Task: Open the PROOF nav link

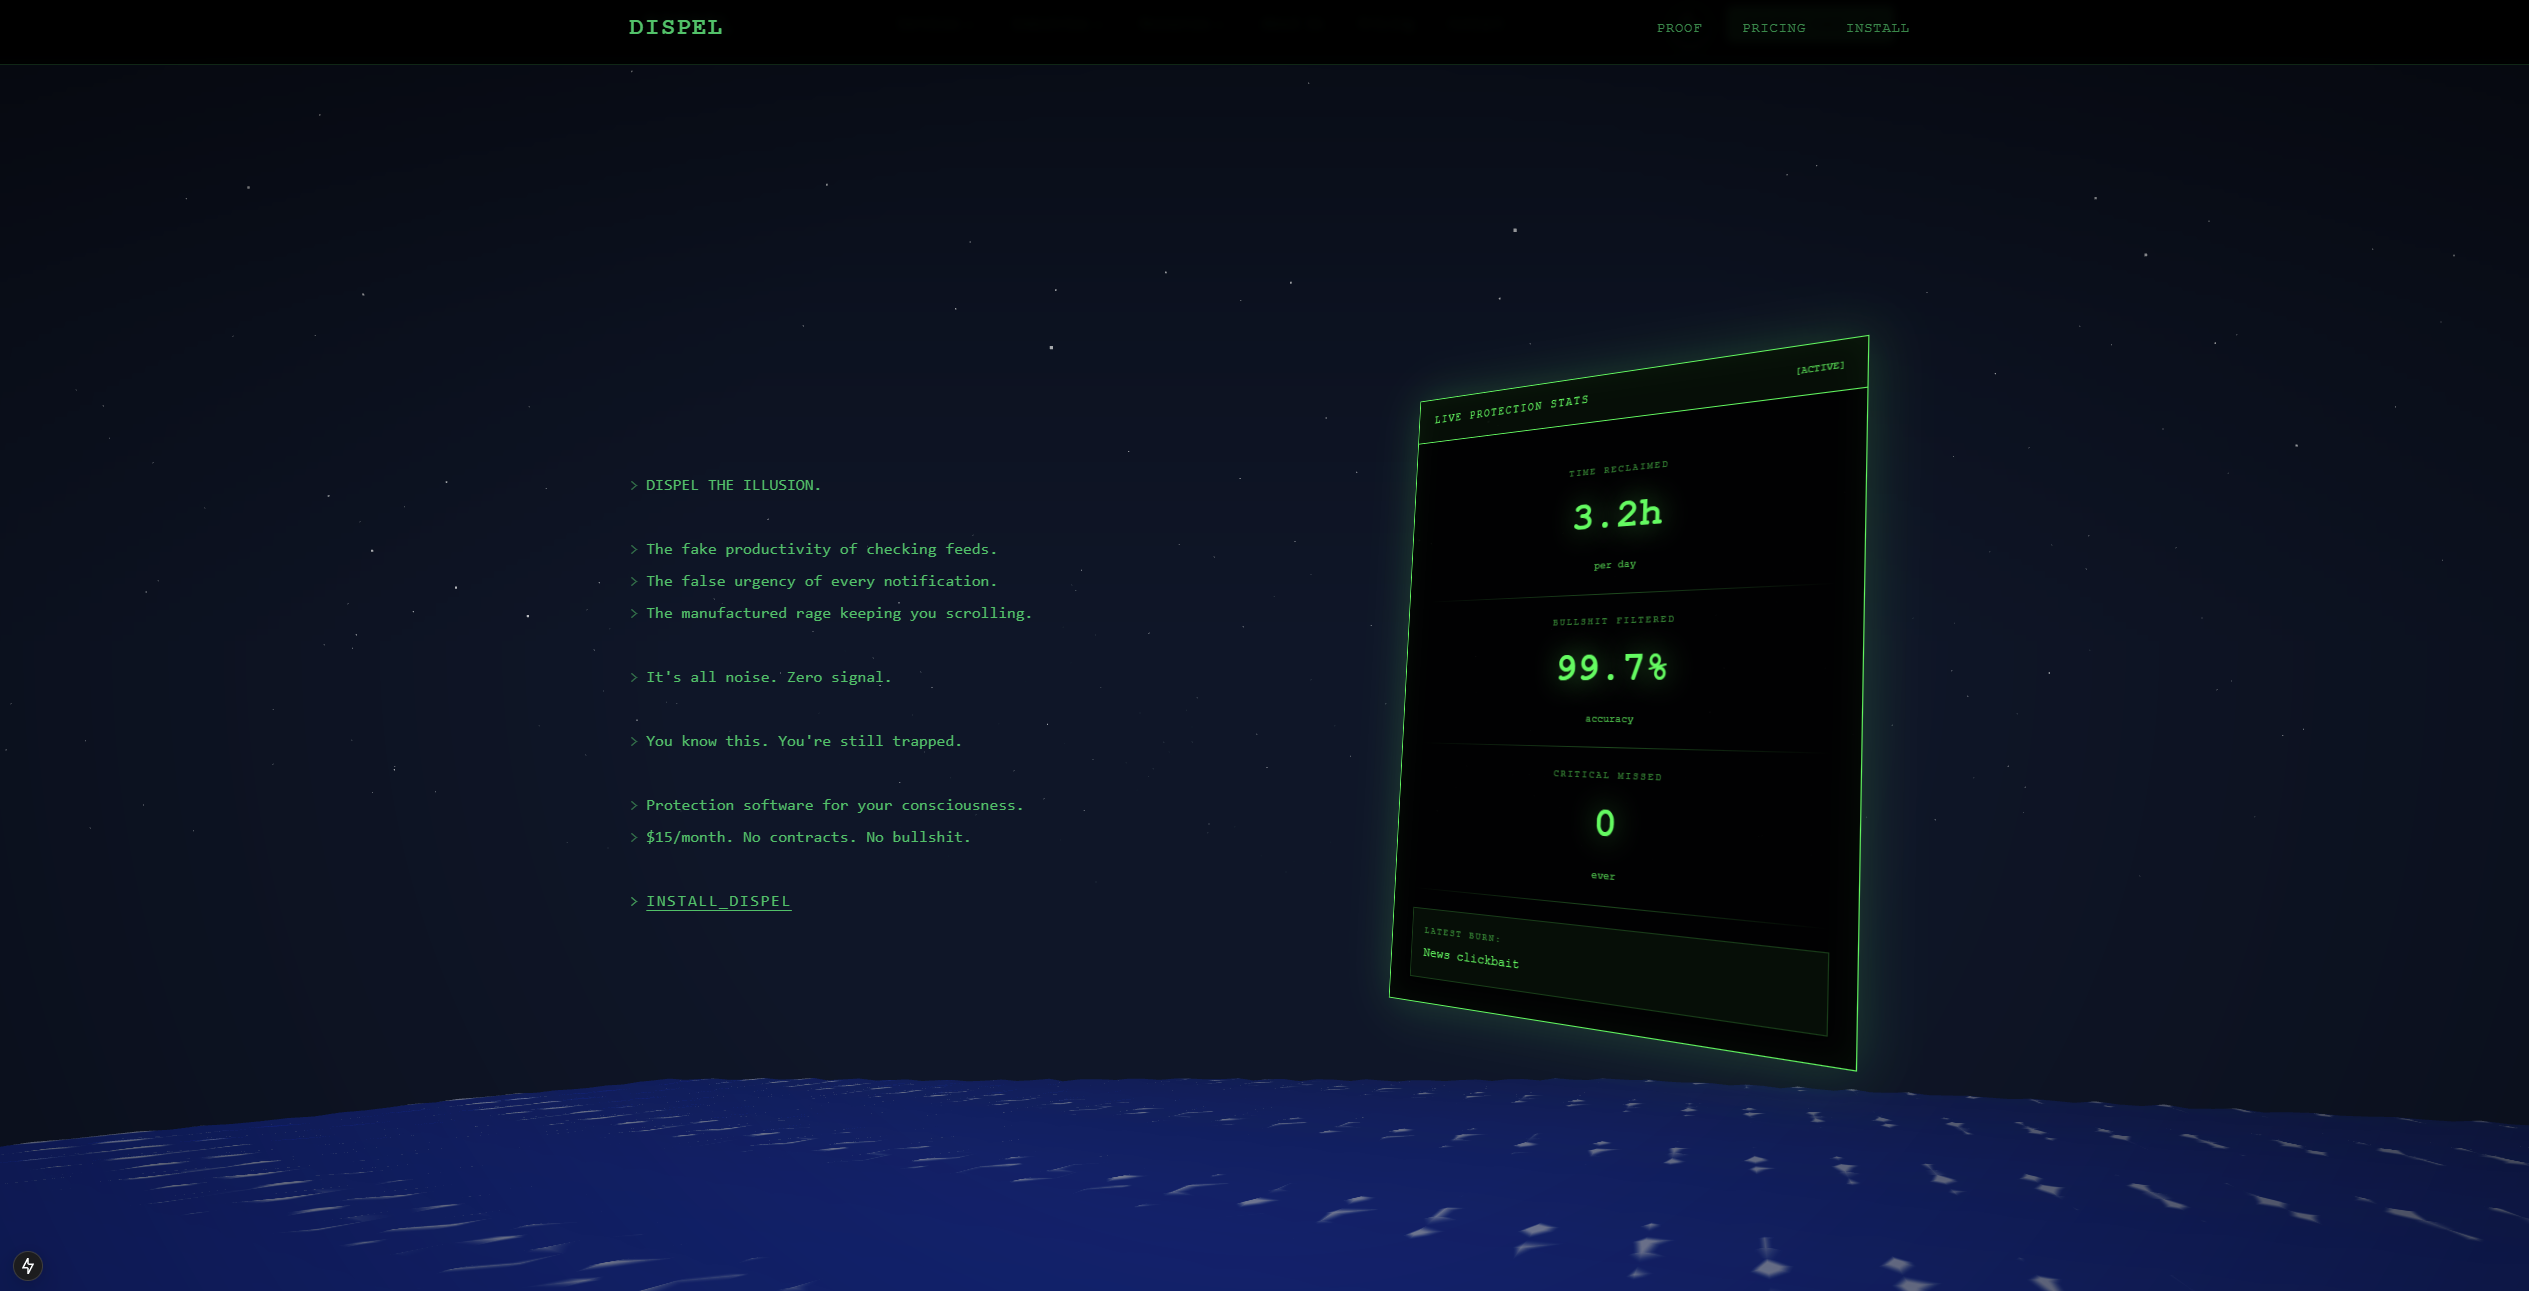Action: 1679,28
